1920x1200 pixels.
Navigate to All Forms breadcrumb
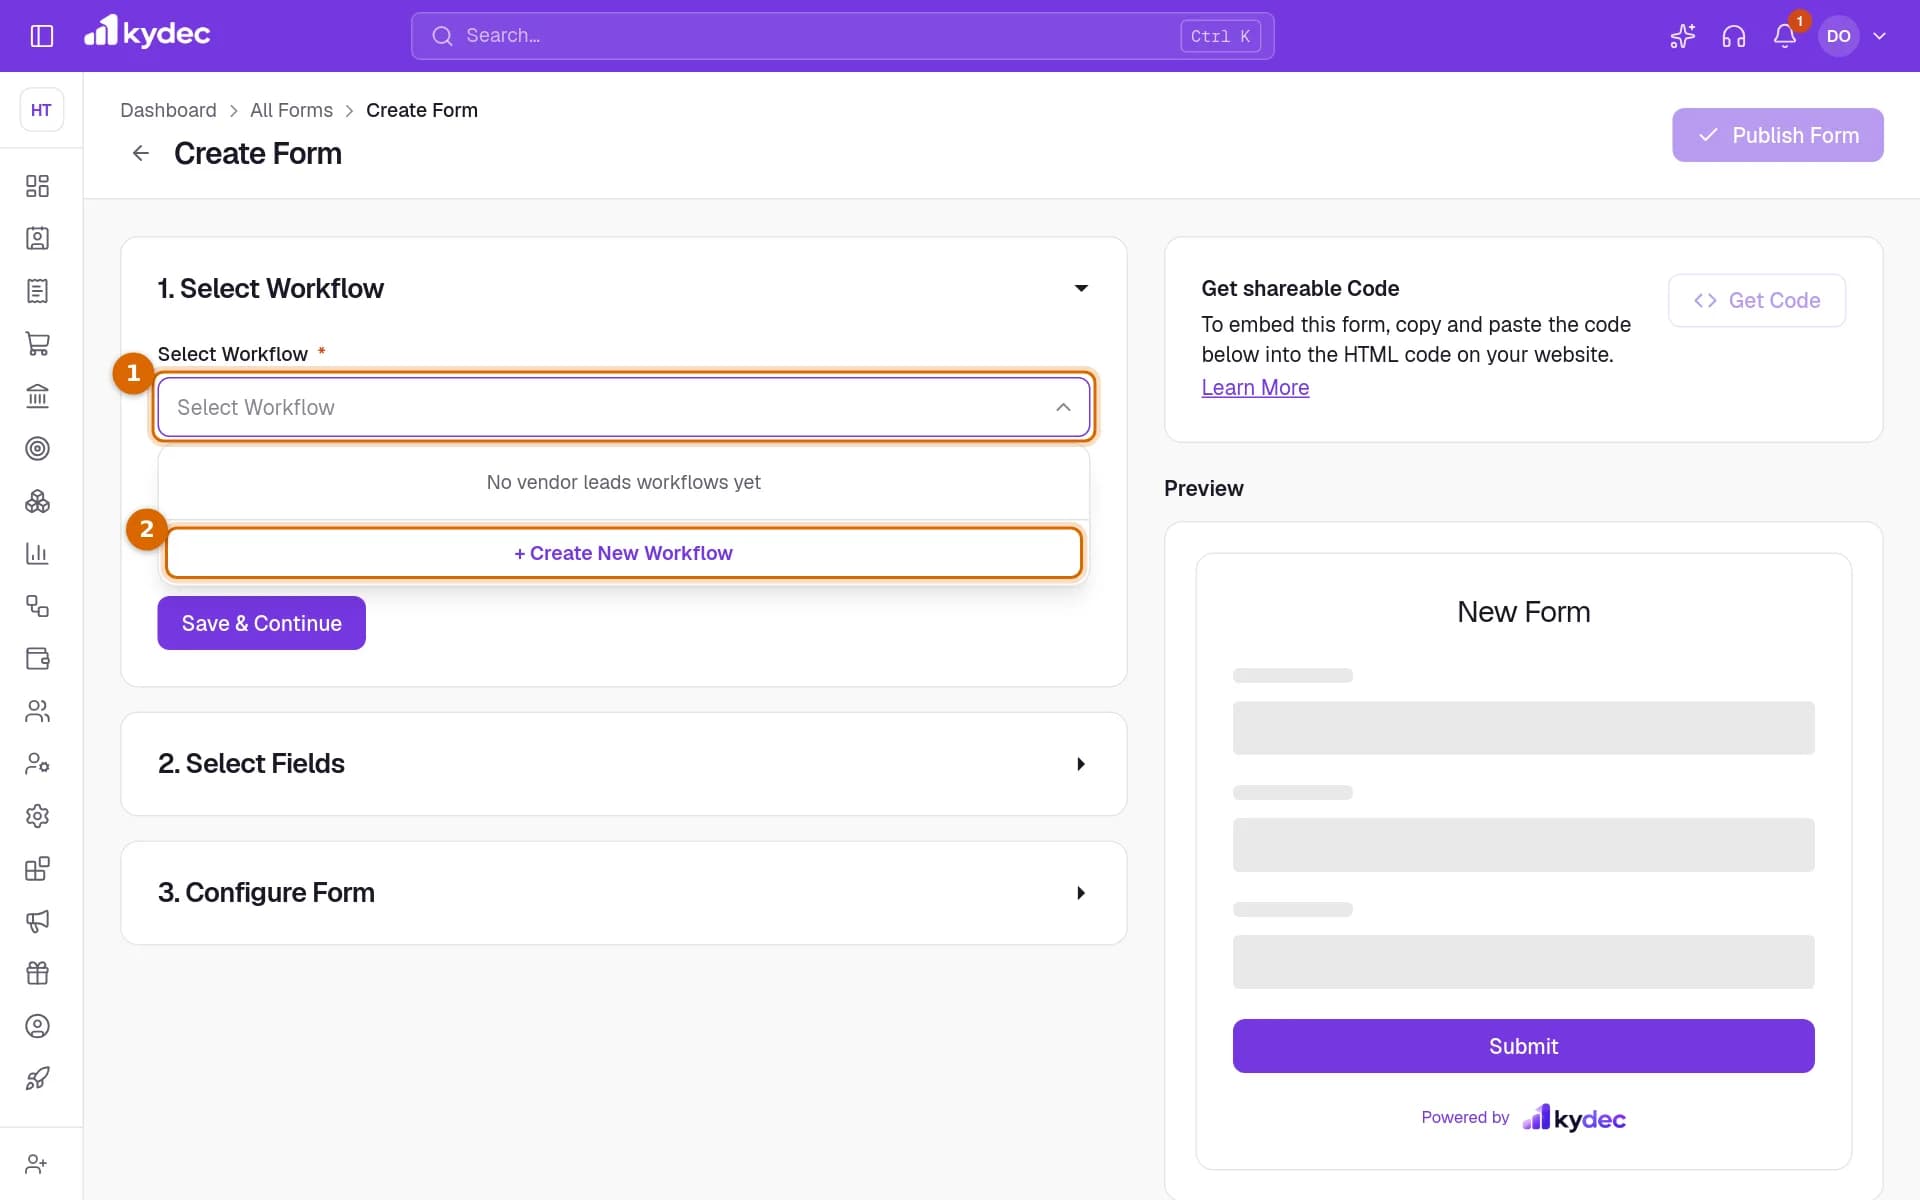tap(291, 110)
